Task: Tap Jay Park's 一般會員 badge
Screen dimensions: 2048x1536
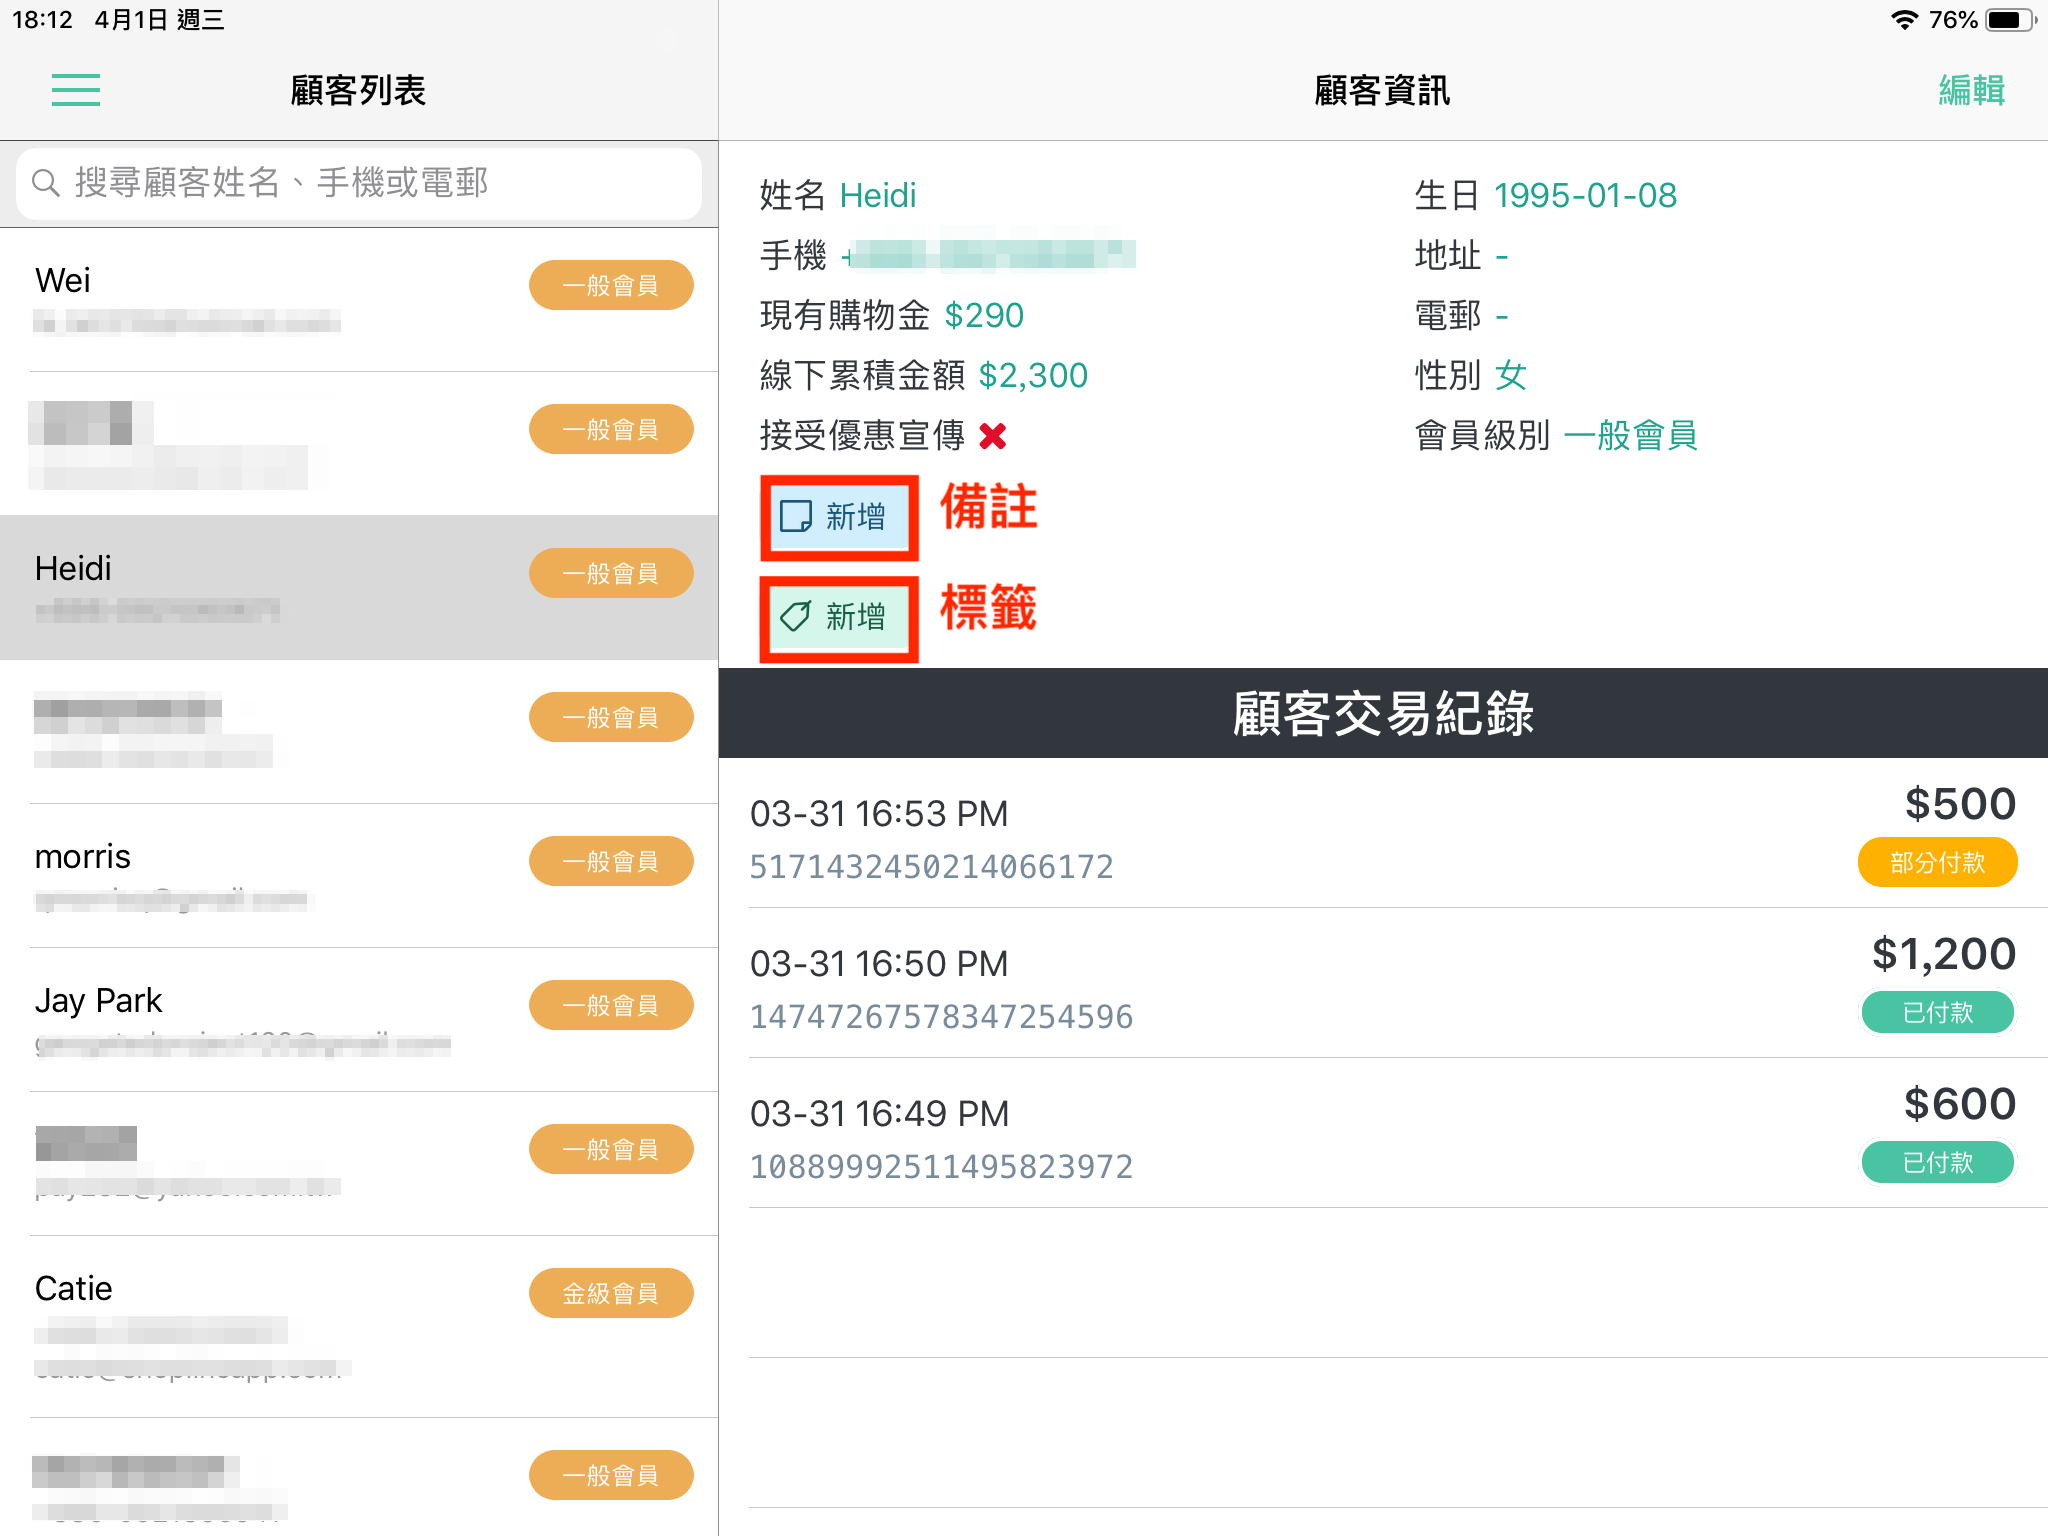Action: click(x=611, y=1006)
